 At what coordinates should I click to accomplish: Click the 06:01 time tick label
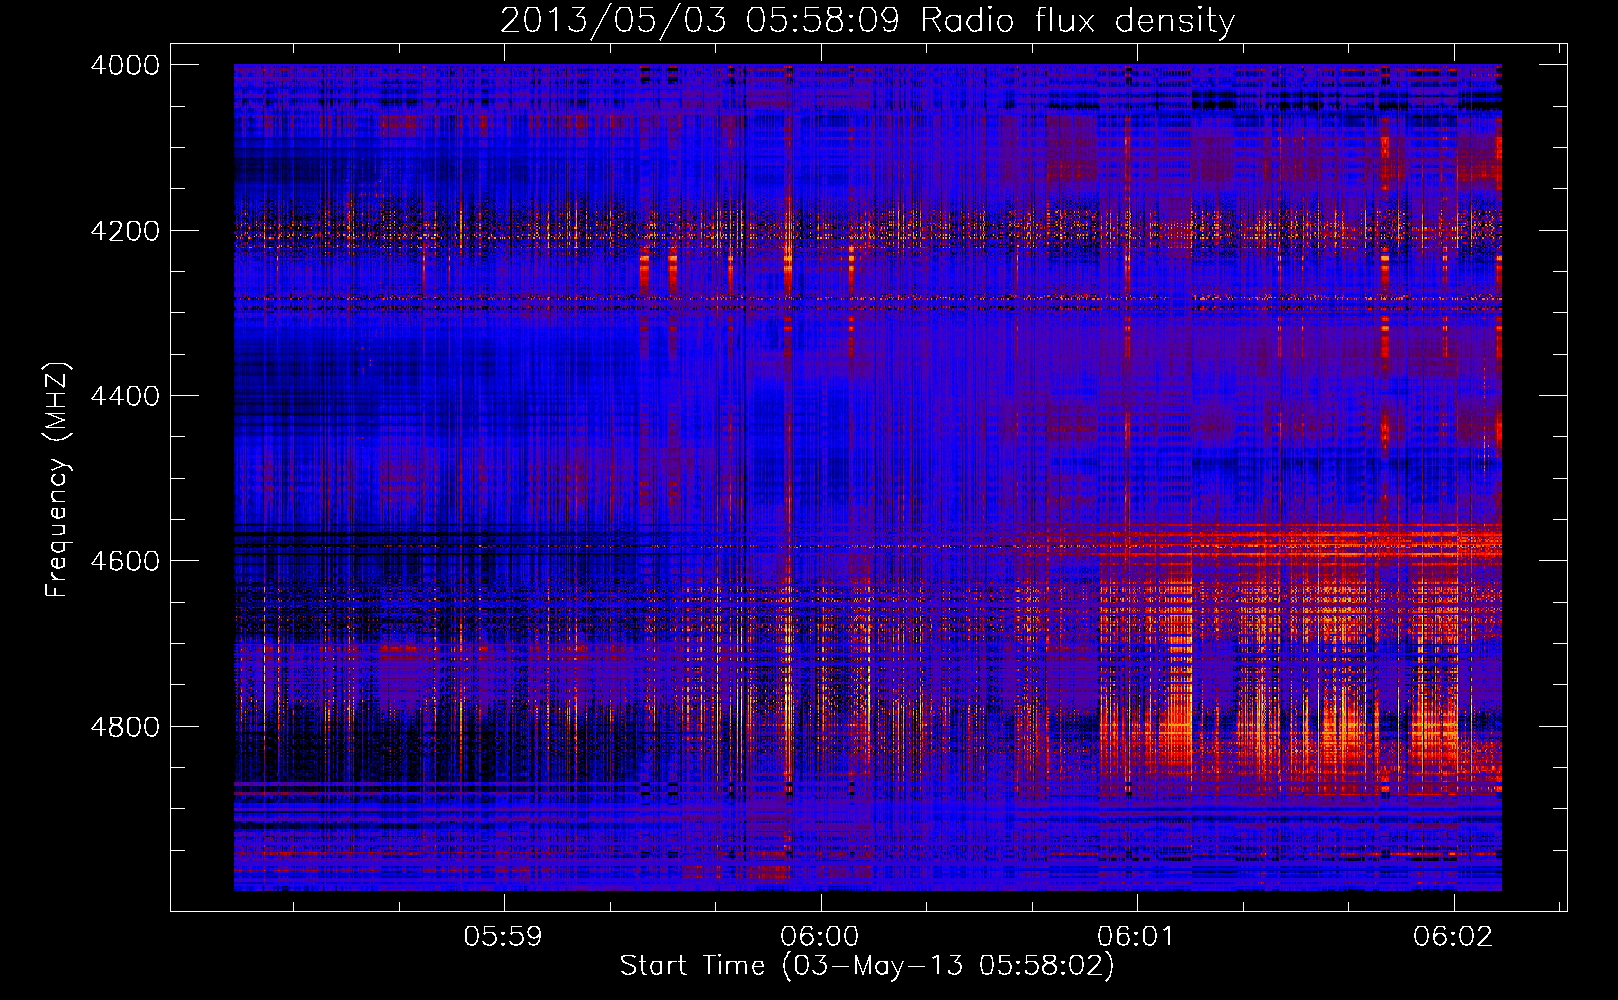[x=1136, y=936]
